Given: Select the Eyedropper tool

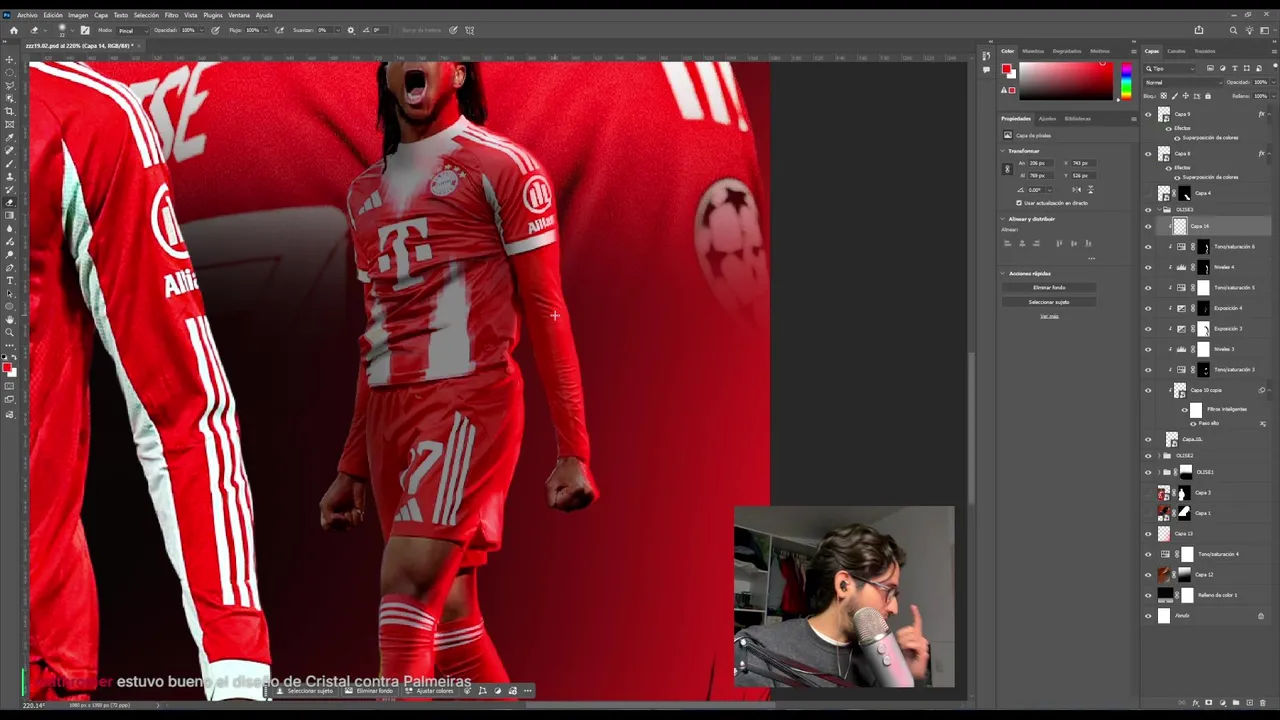Looking at the screenshot, I should click(10, 138).
